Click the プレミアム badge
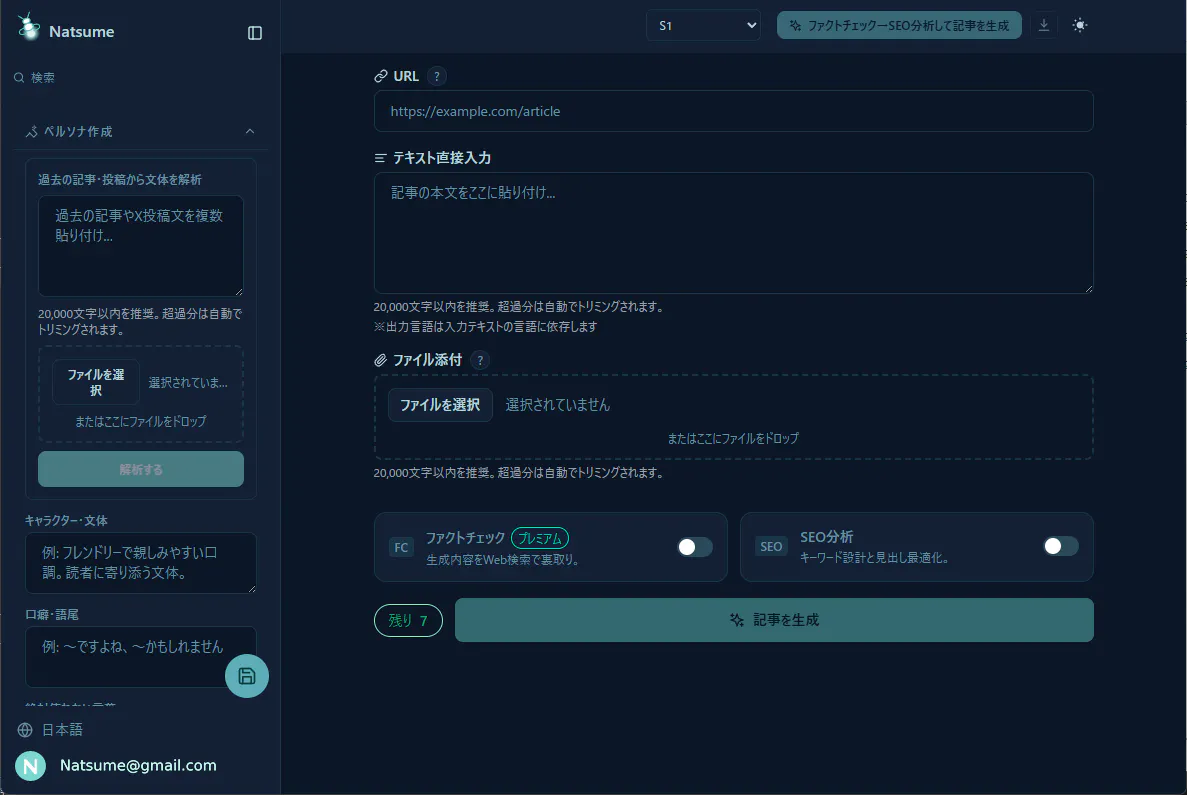Image resolution: width=1187 pixels, height=795 pixels. (540, 538)
